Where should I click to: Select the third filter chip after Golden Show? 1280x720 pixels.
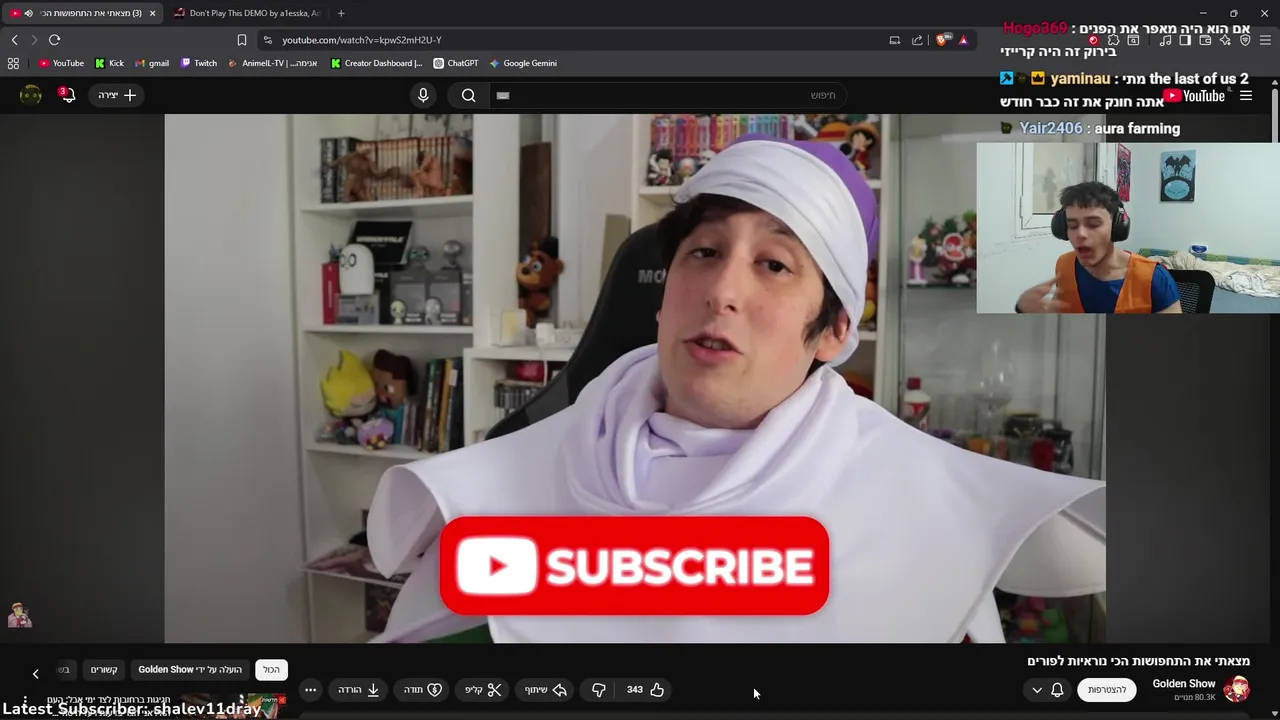tap(104, 670)
